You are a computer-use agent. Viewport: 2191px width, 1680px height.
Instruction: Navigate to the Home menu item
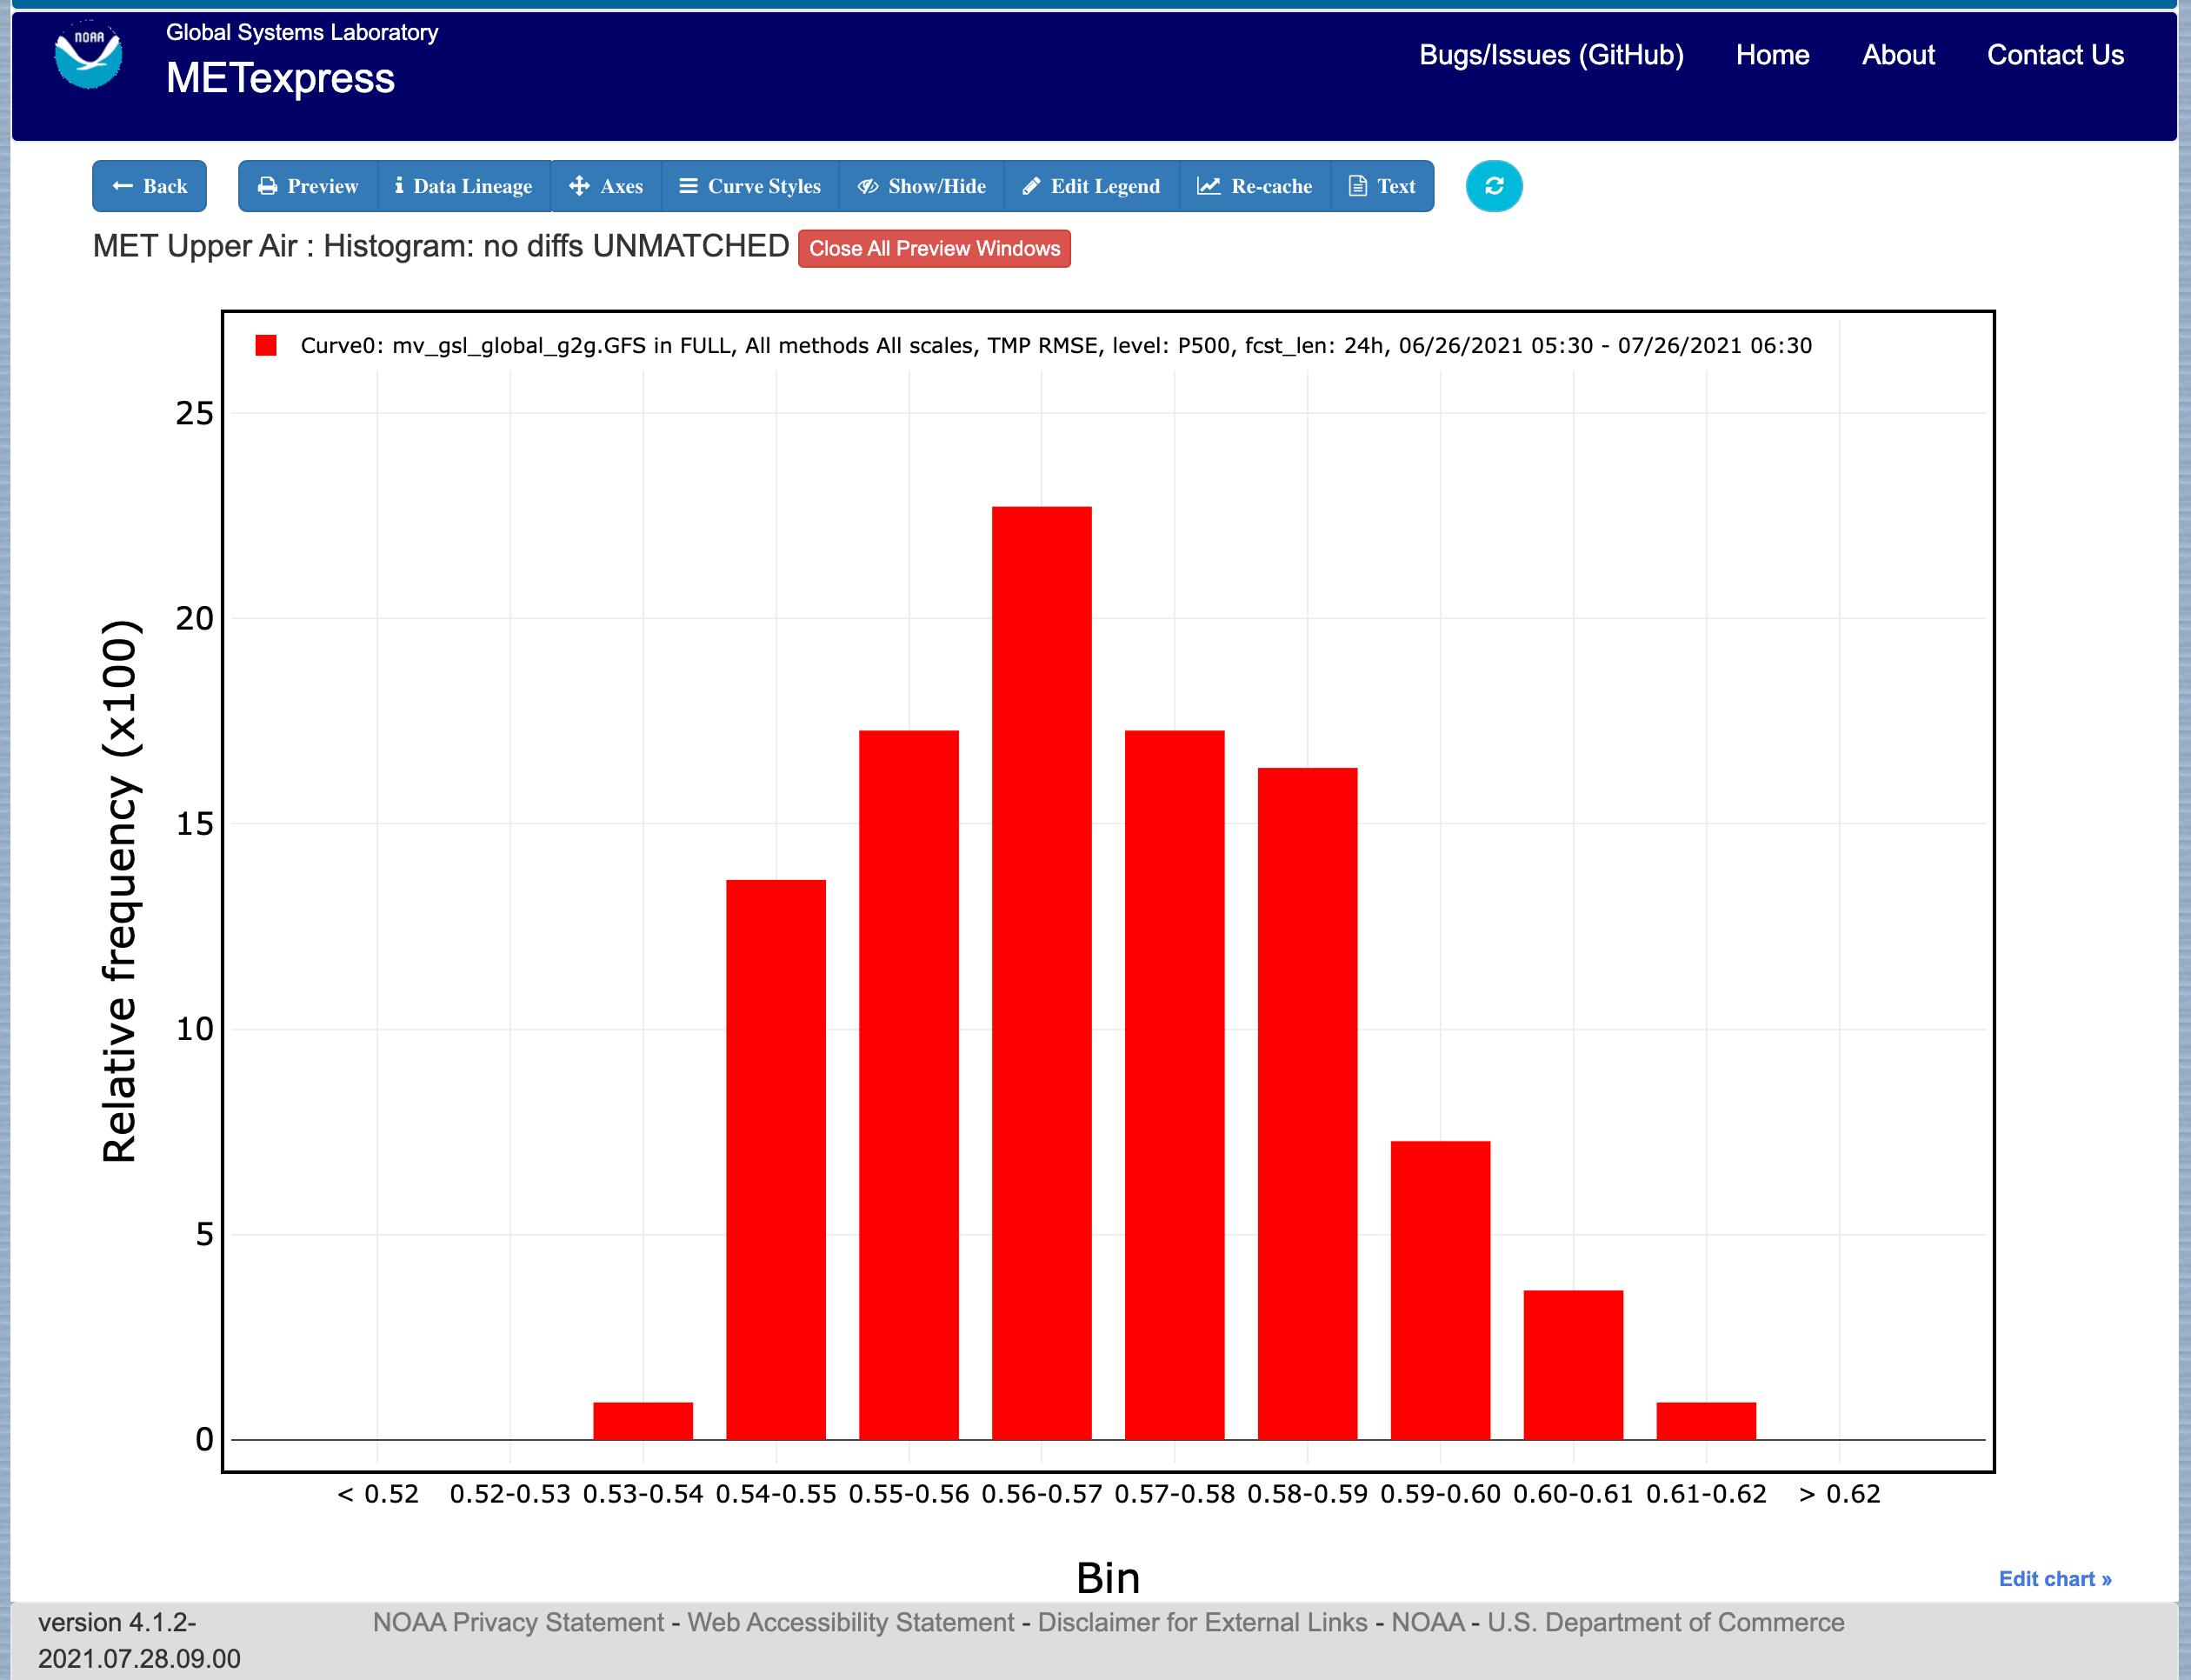click(1771, 55)
